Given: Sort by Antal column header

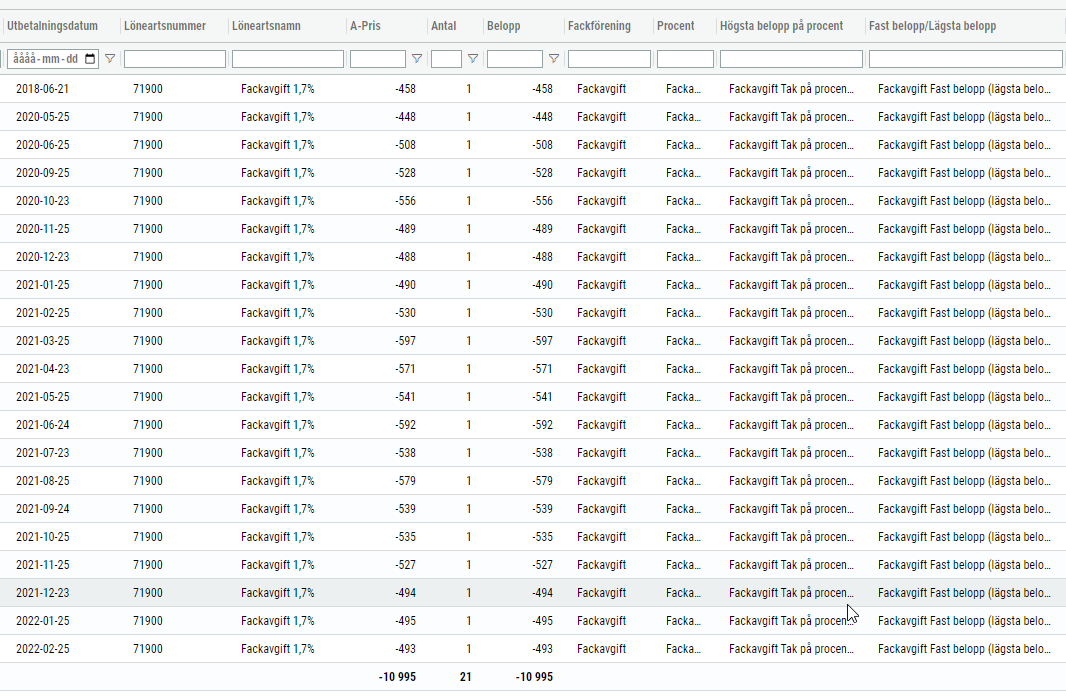Looking at the screenshot, I should click(443, 26).
